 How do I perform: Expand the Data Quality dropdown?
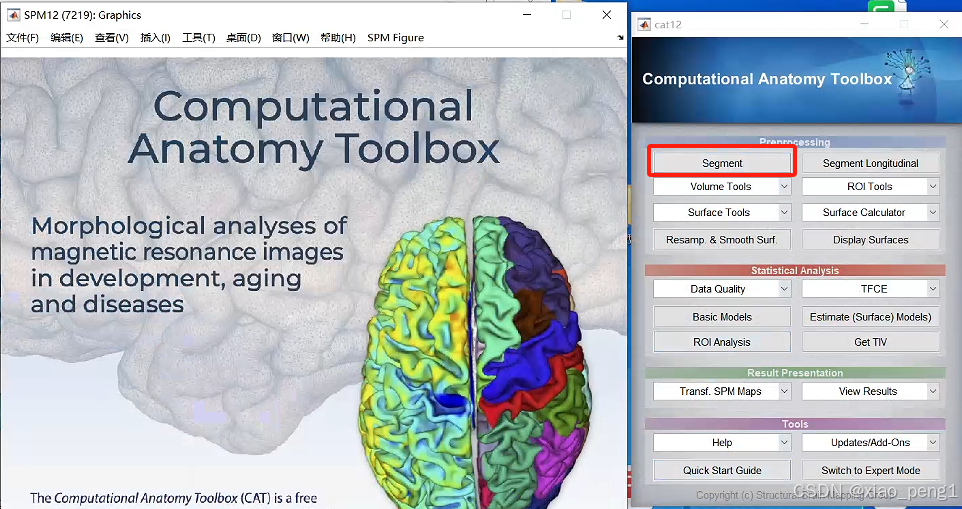(722, 289)
